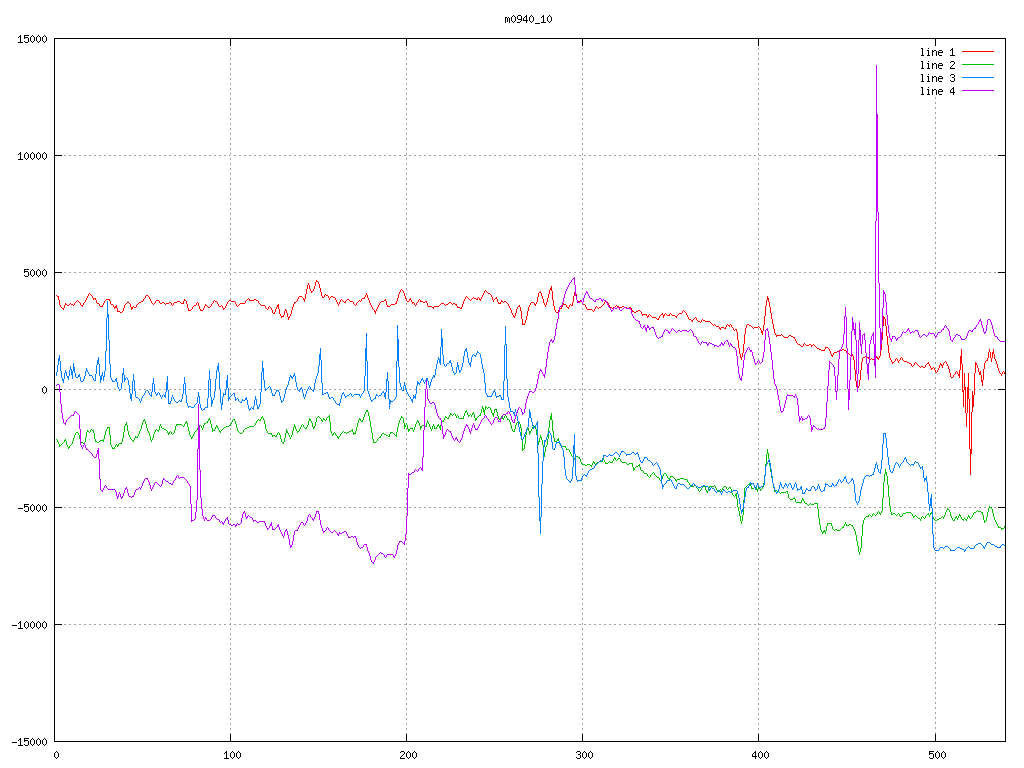Click the 15000 label on the y-axis
The image size is (1024, 768).
[32, 39]
